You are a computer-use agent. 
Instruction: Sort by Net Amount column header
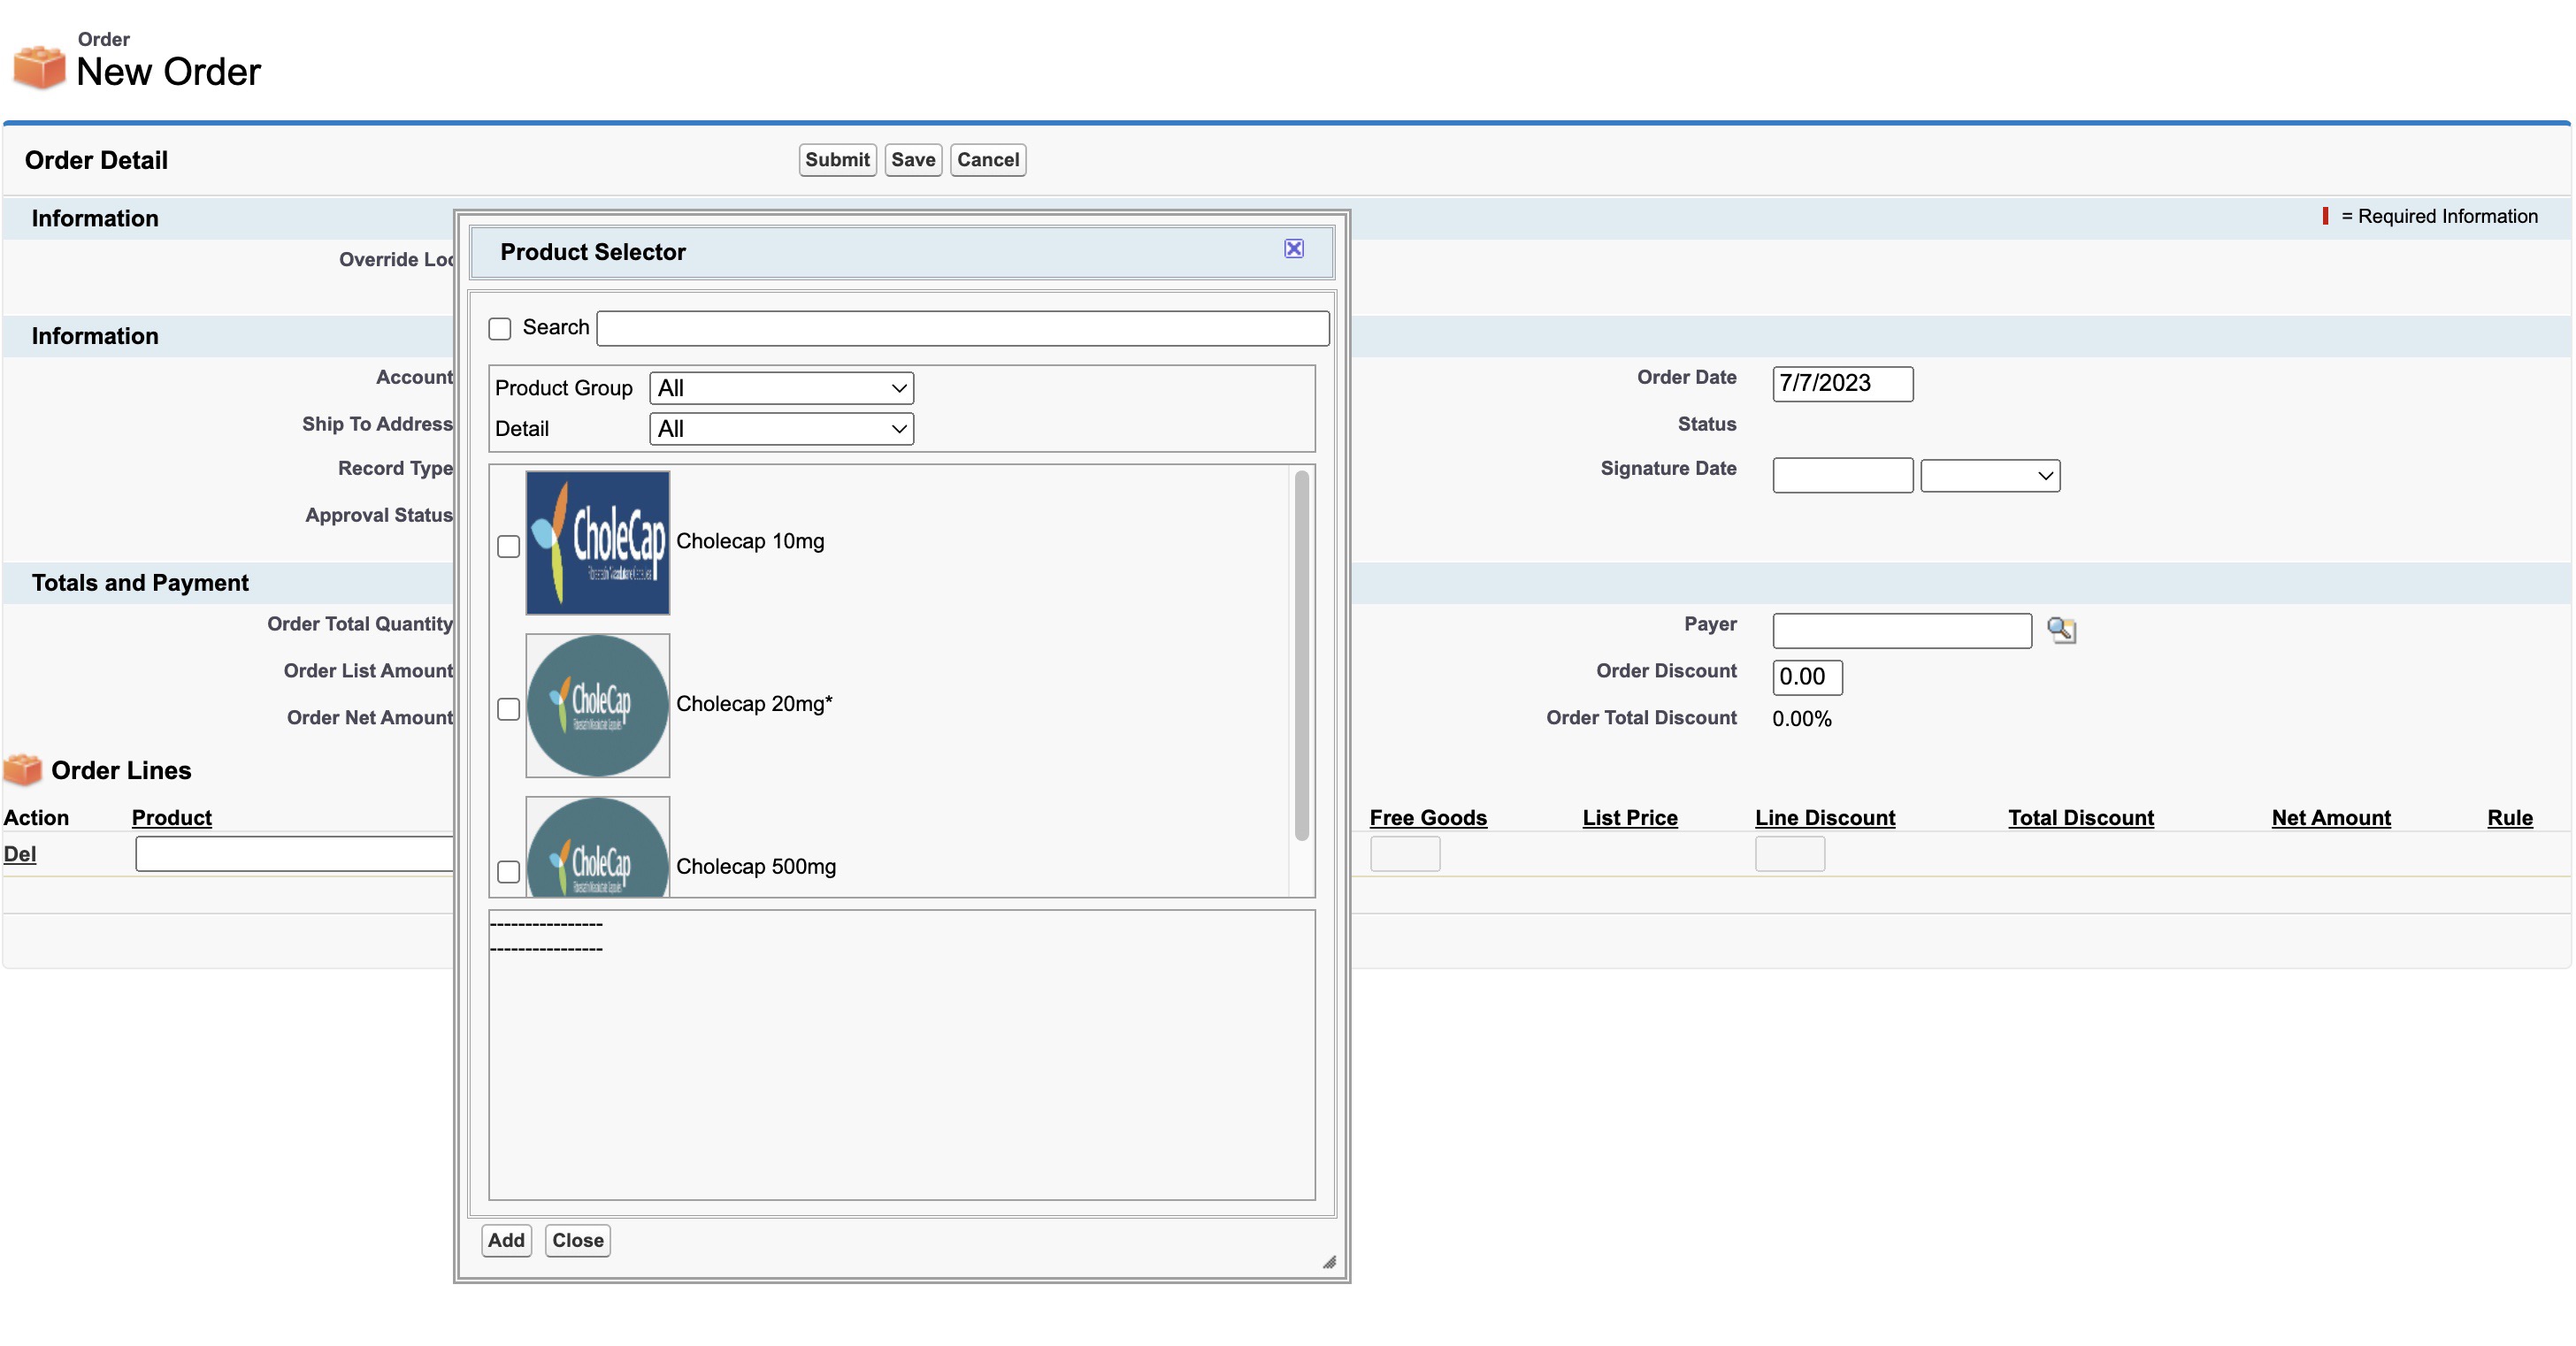click(x=2330, y=818)
